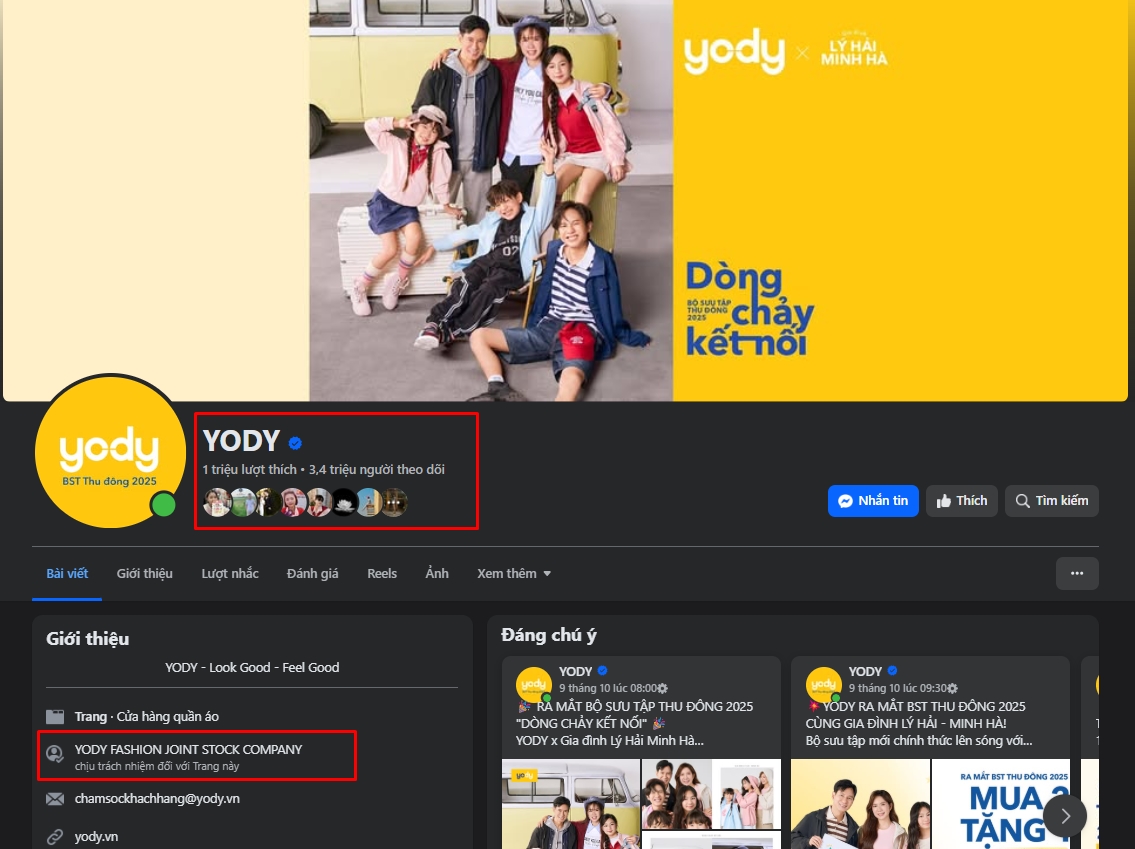The image size is (1135, 849).
Task: Open the Ảnh tab
Action: (x=437, y=573)
